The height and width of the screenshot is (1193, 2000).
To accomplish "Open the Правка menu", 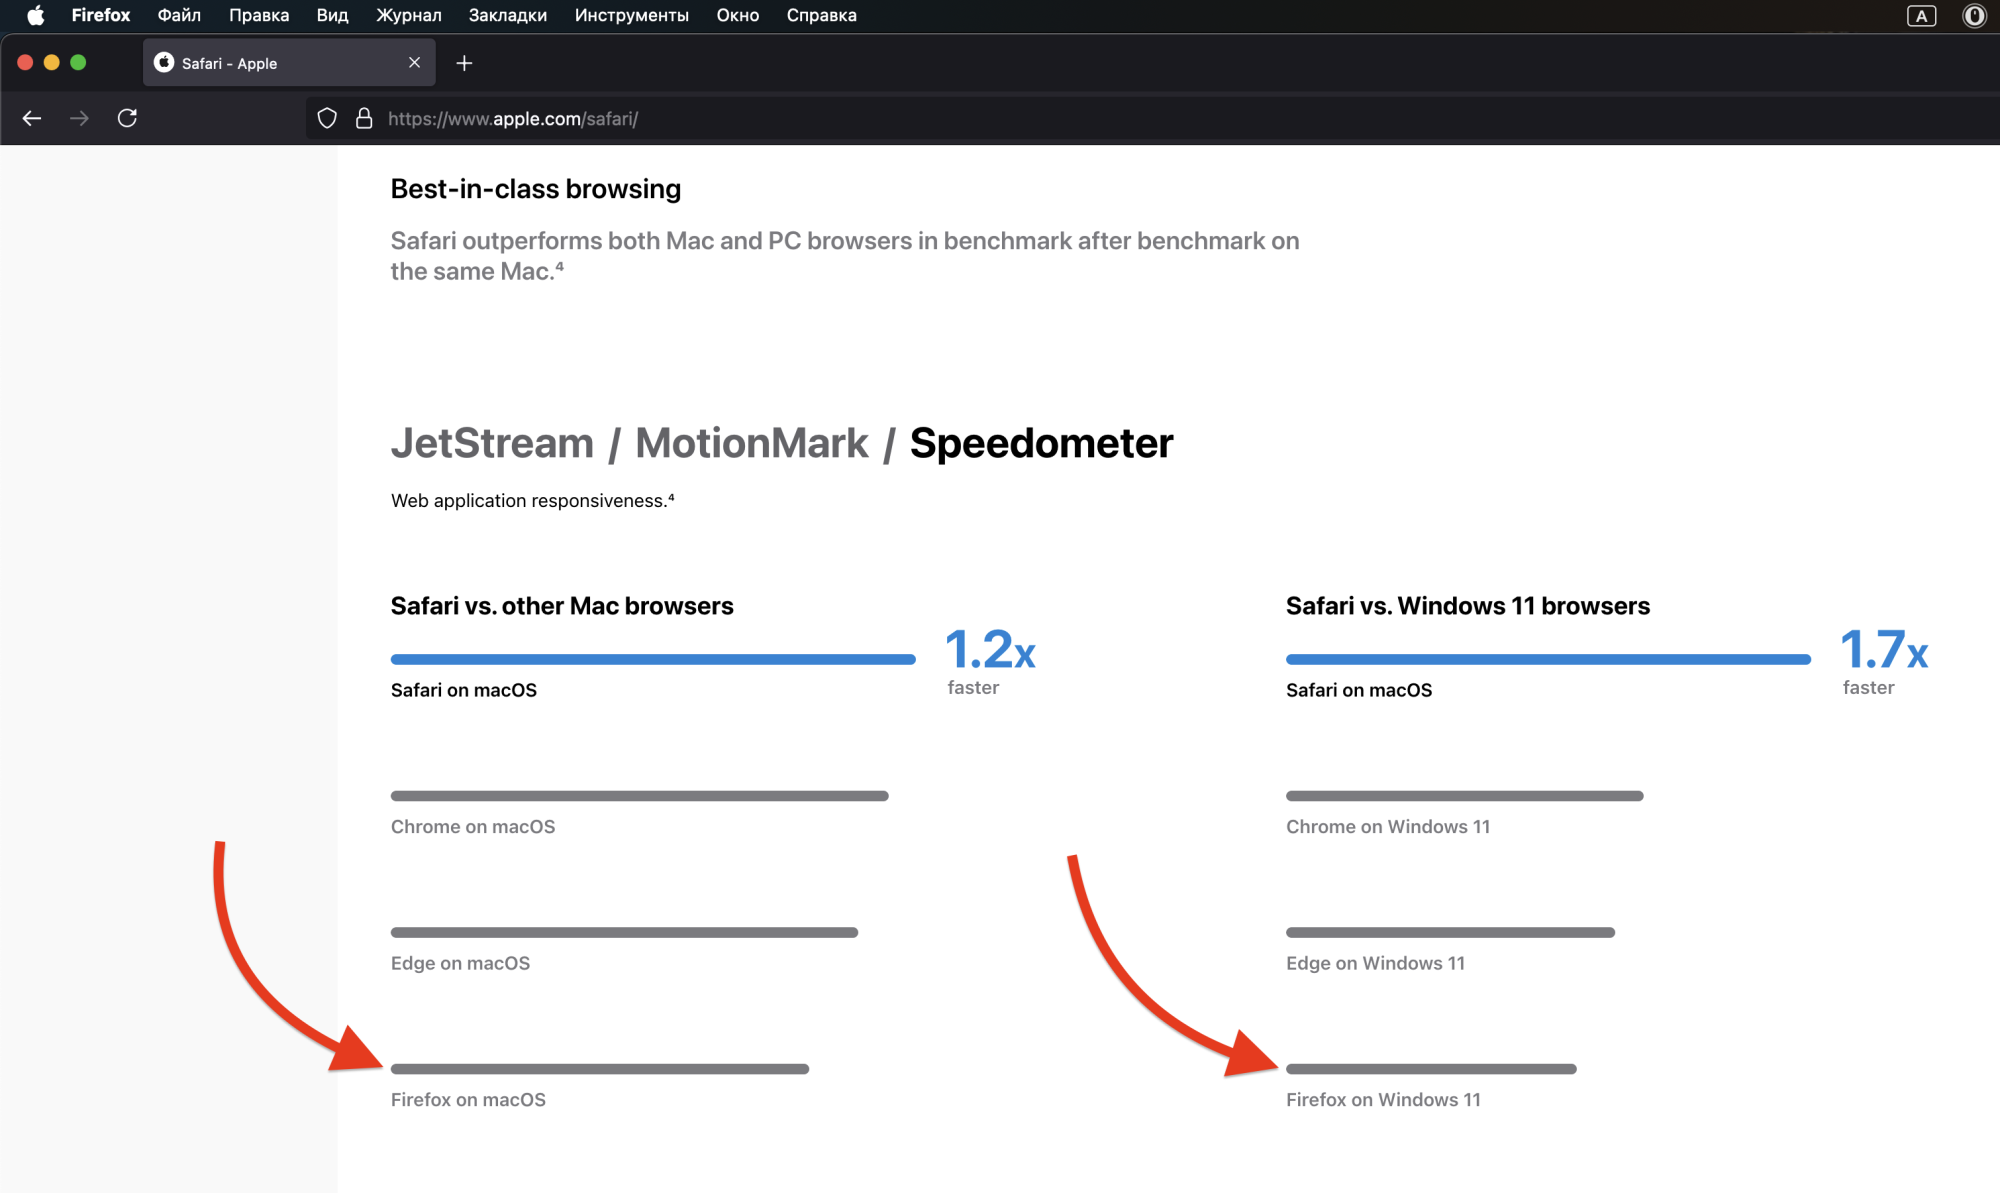I will coord(259,15).
